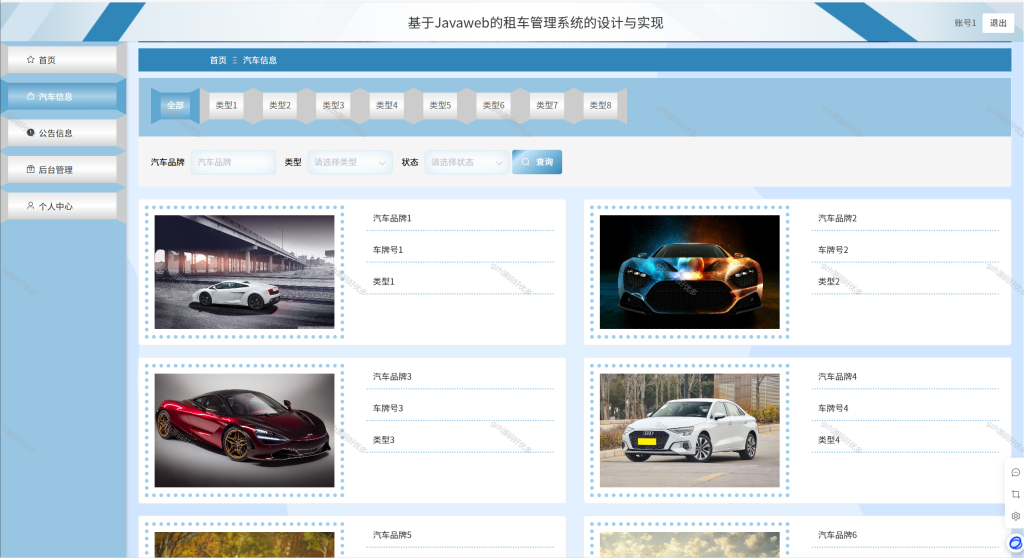
Task: Click the 类型2 text in second card
Action: click(x=829, y=282)
